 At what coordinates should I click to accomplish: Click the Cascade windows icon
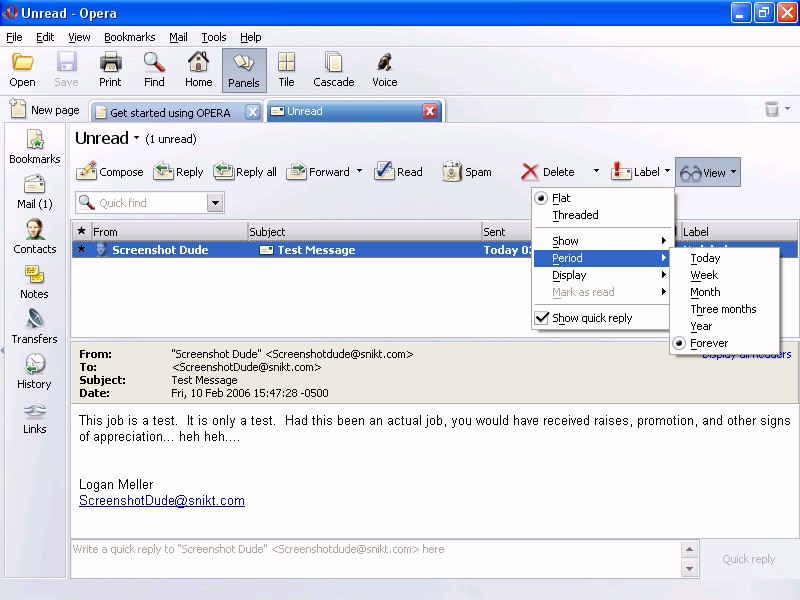[333, 70]
